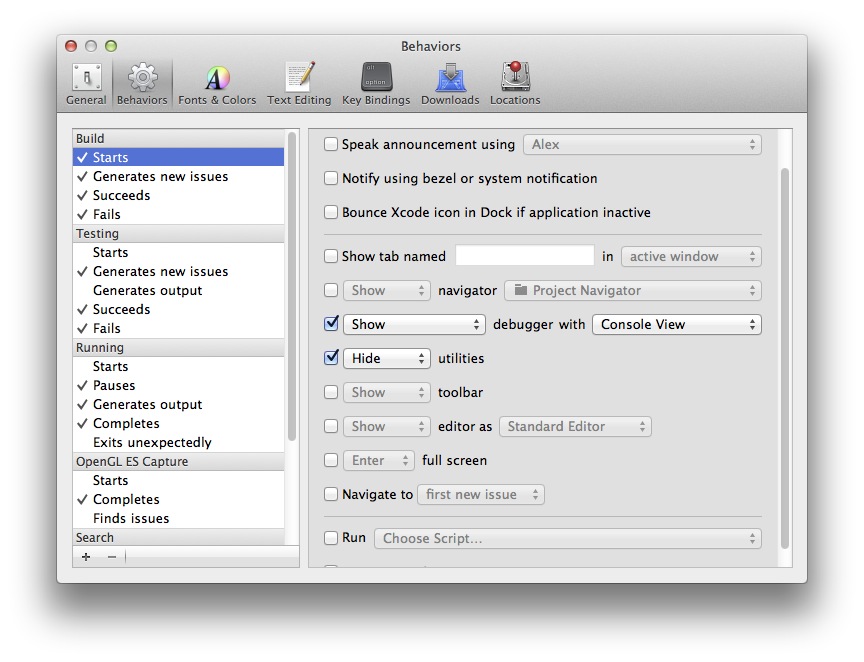
Task: Select Running Generates output
Action: click(x=179, y=405)
